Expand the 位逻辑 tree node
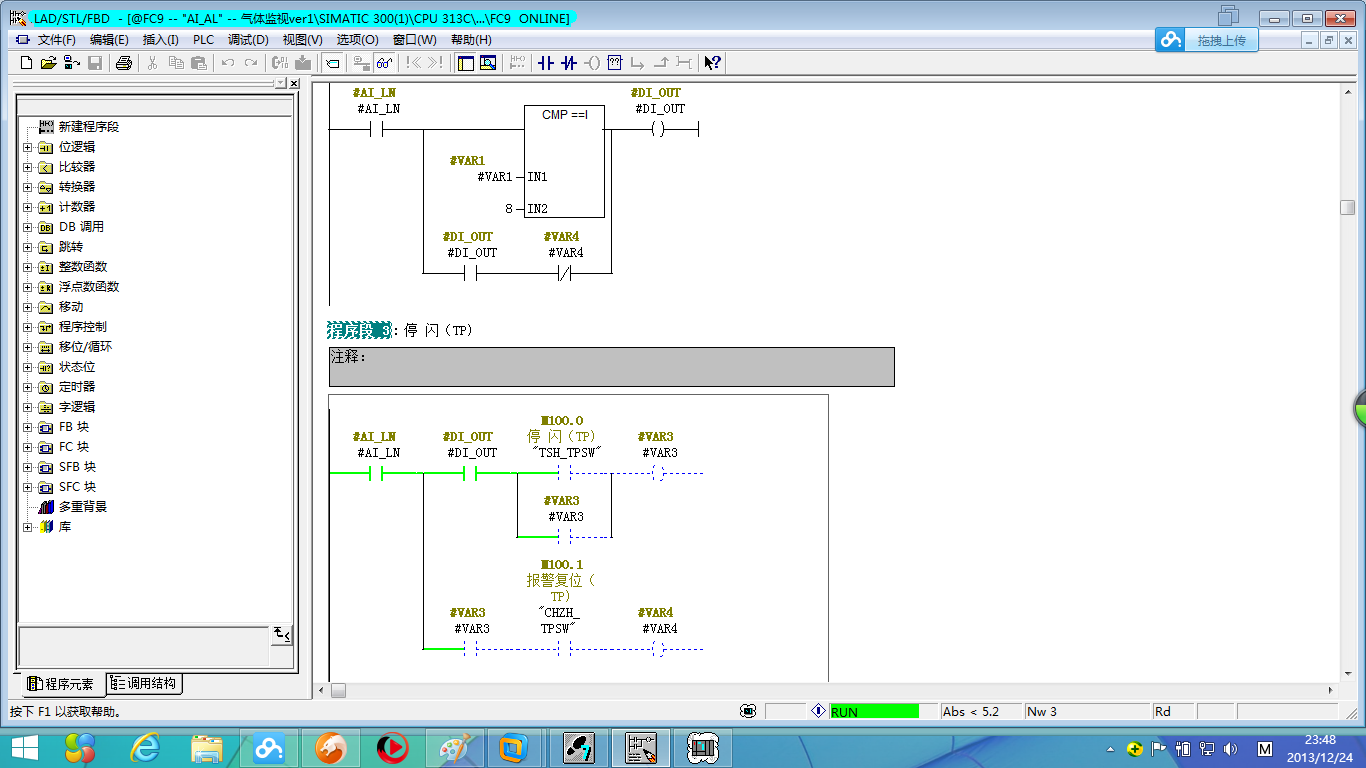Screen dimensions: 1366x768 pos(27,147)
